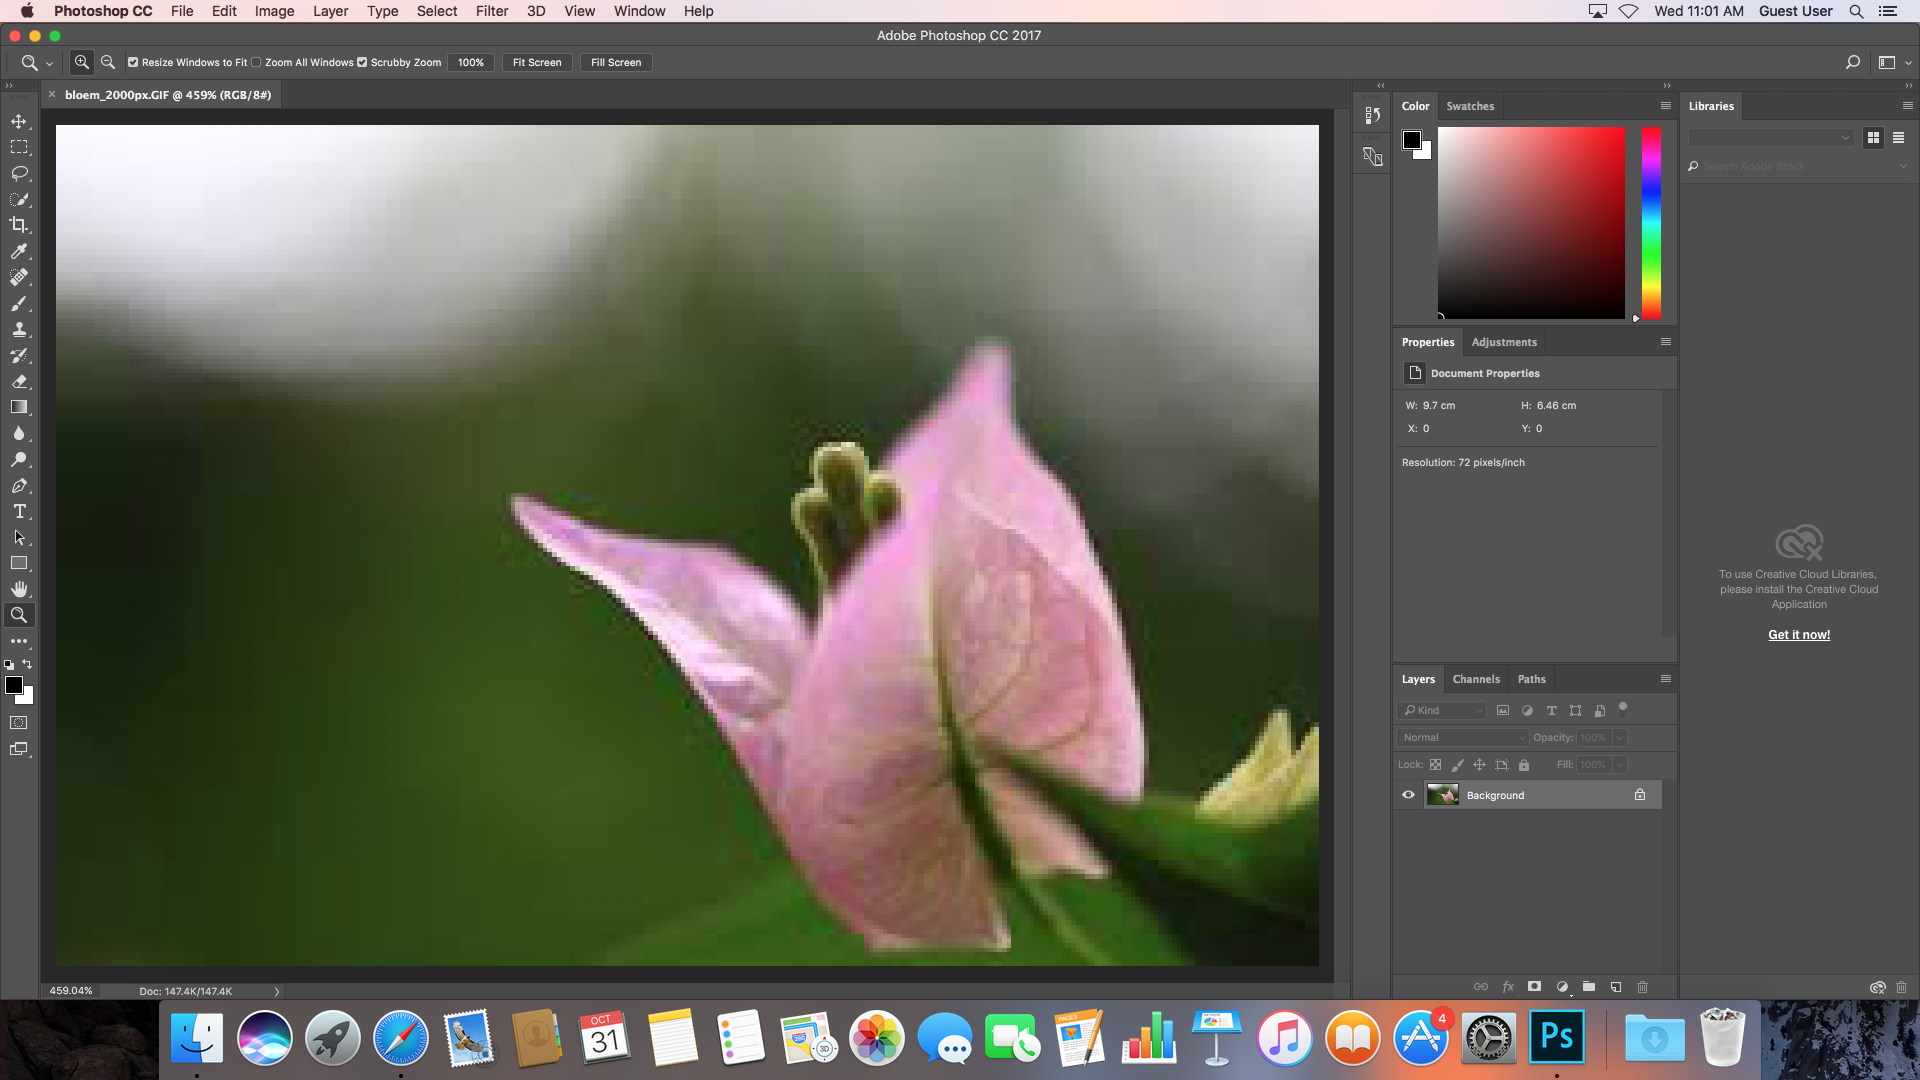The height and width of the screenshot is (1080, 1920).
Task: Select the Eyedropper tool
Action: [19, 251]
